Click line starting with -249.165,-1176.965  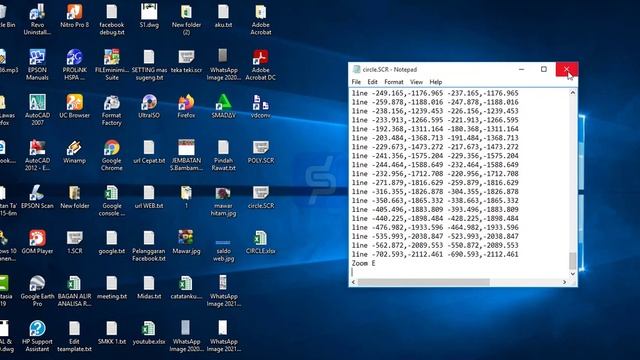[x=435, y=93]
